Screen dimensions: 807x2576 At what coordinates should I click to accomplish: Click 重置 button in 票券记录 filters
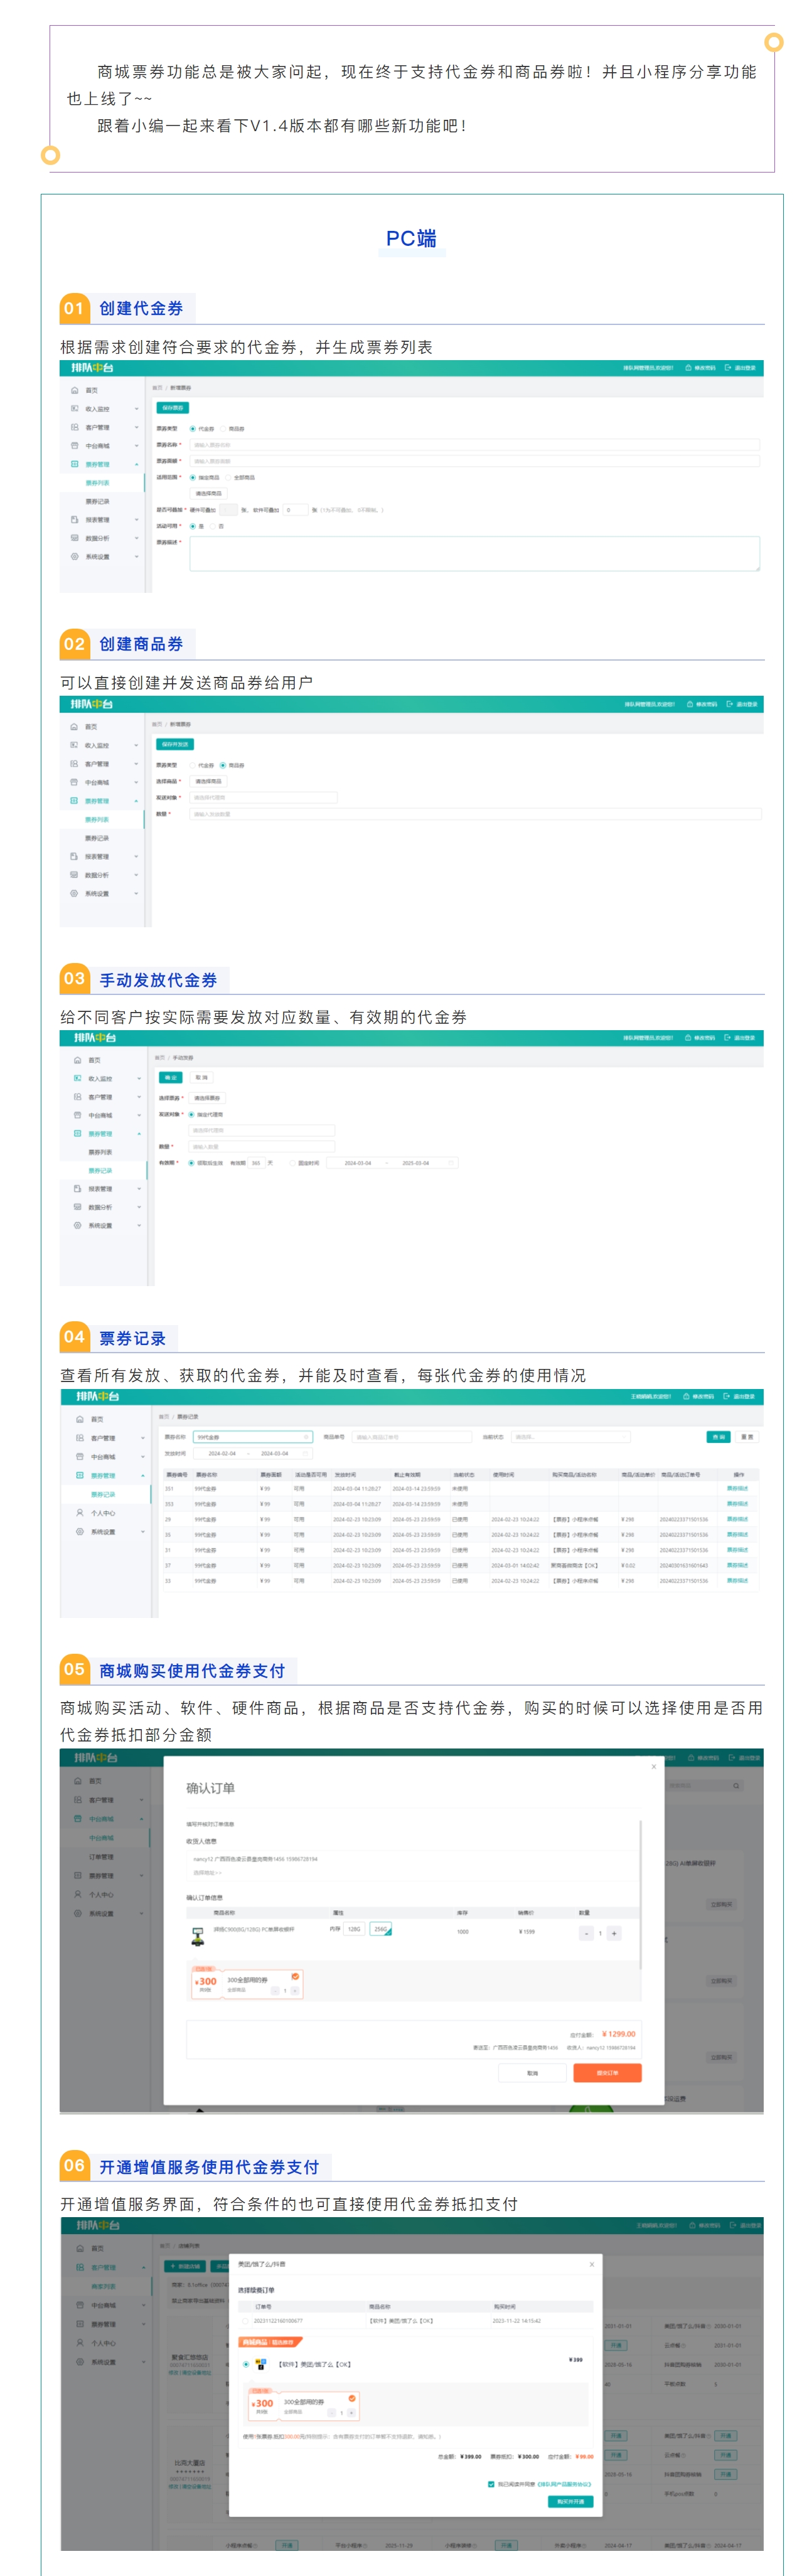coord(747,1437)
